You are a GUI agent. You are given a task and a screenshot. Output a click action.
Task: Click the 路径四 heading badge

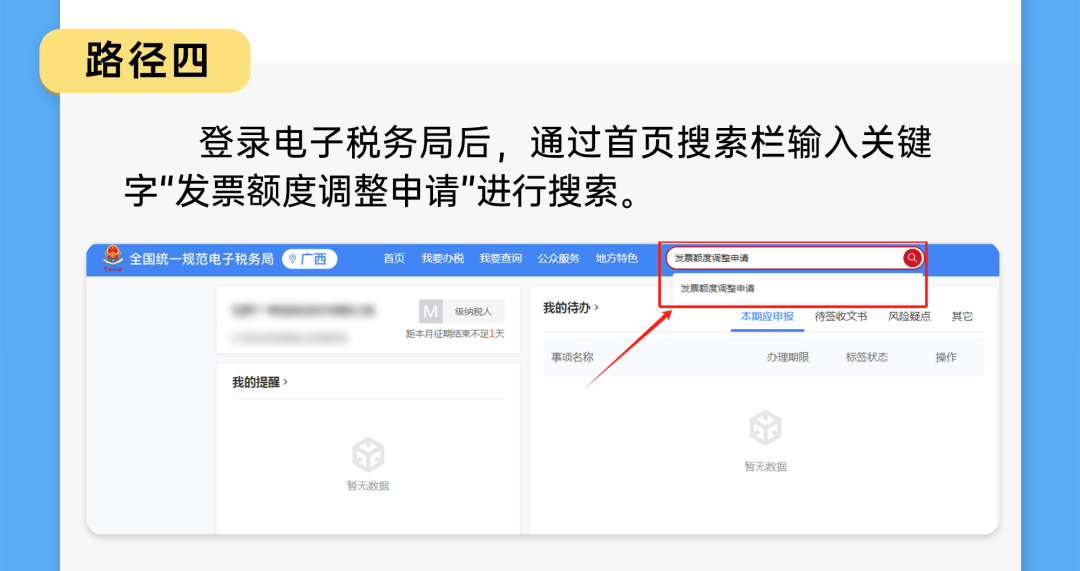145,61
